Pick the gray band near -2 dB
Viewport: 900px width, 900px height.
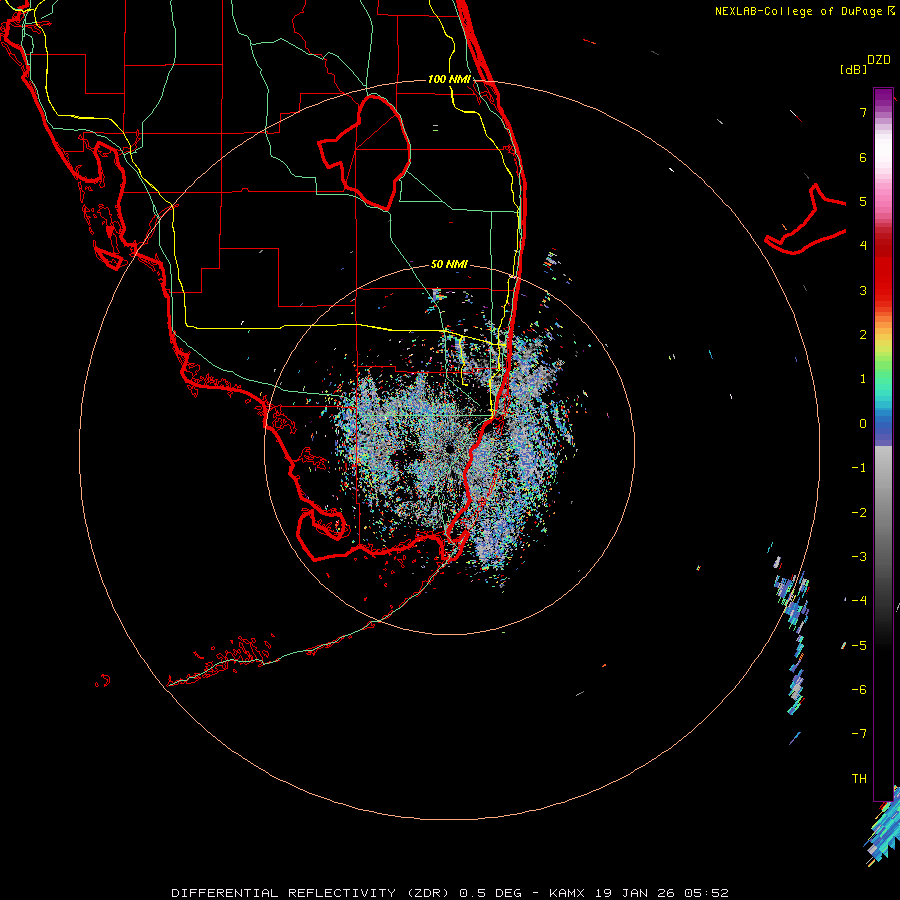(883, 513)
